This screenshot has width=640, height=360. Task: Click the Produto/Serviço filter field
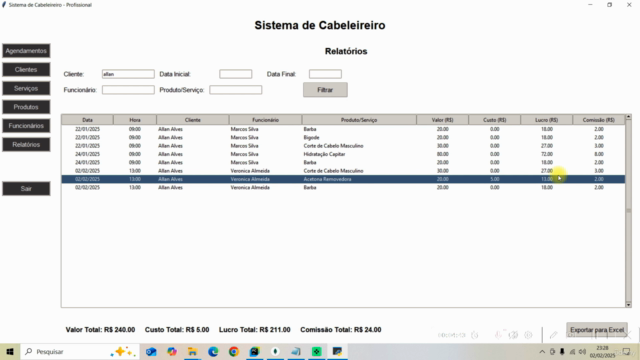coord(236,90)
